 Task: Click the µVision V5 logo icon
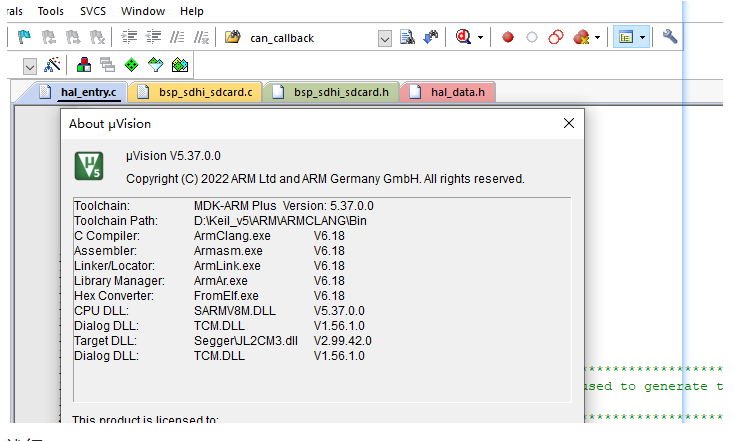[x=89, y=166]
